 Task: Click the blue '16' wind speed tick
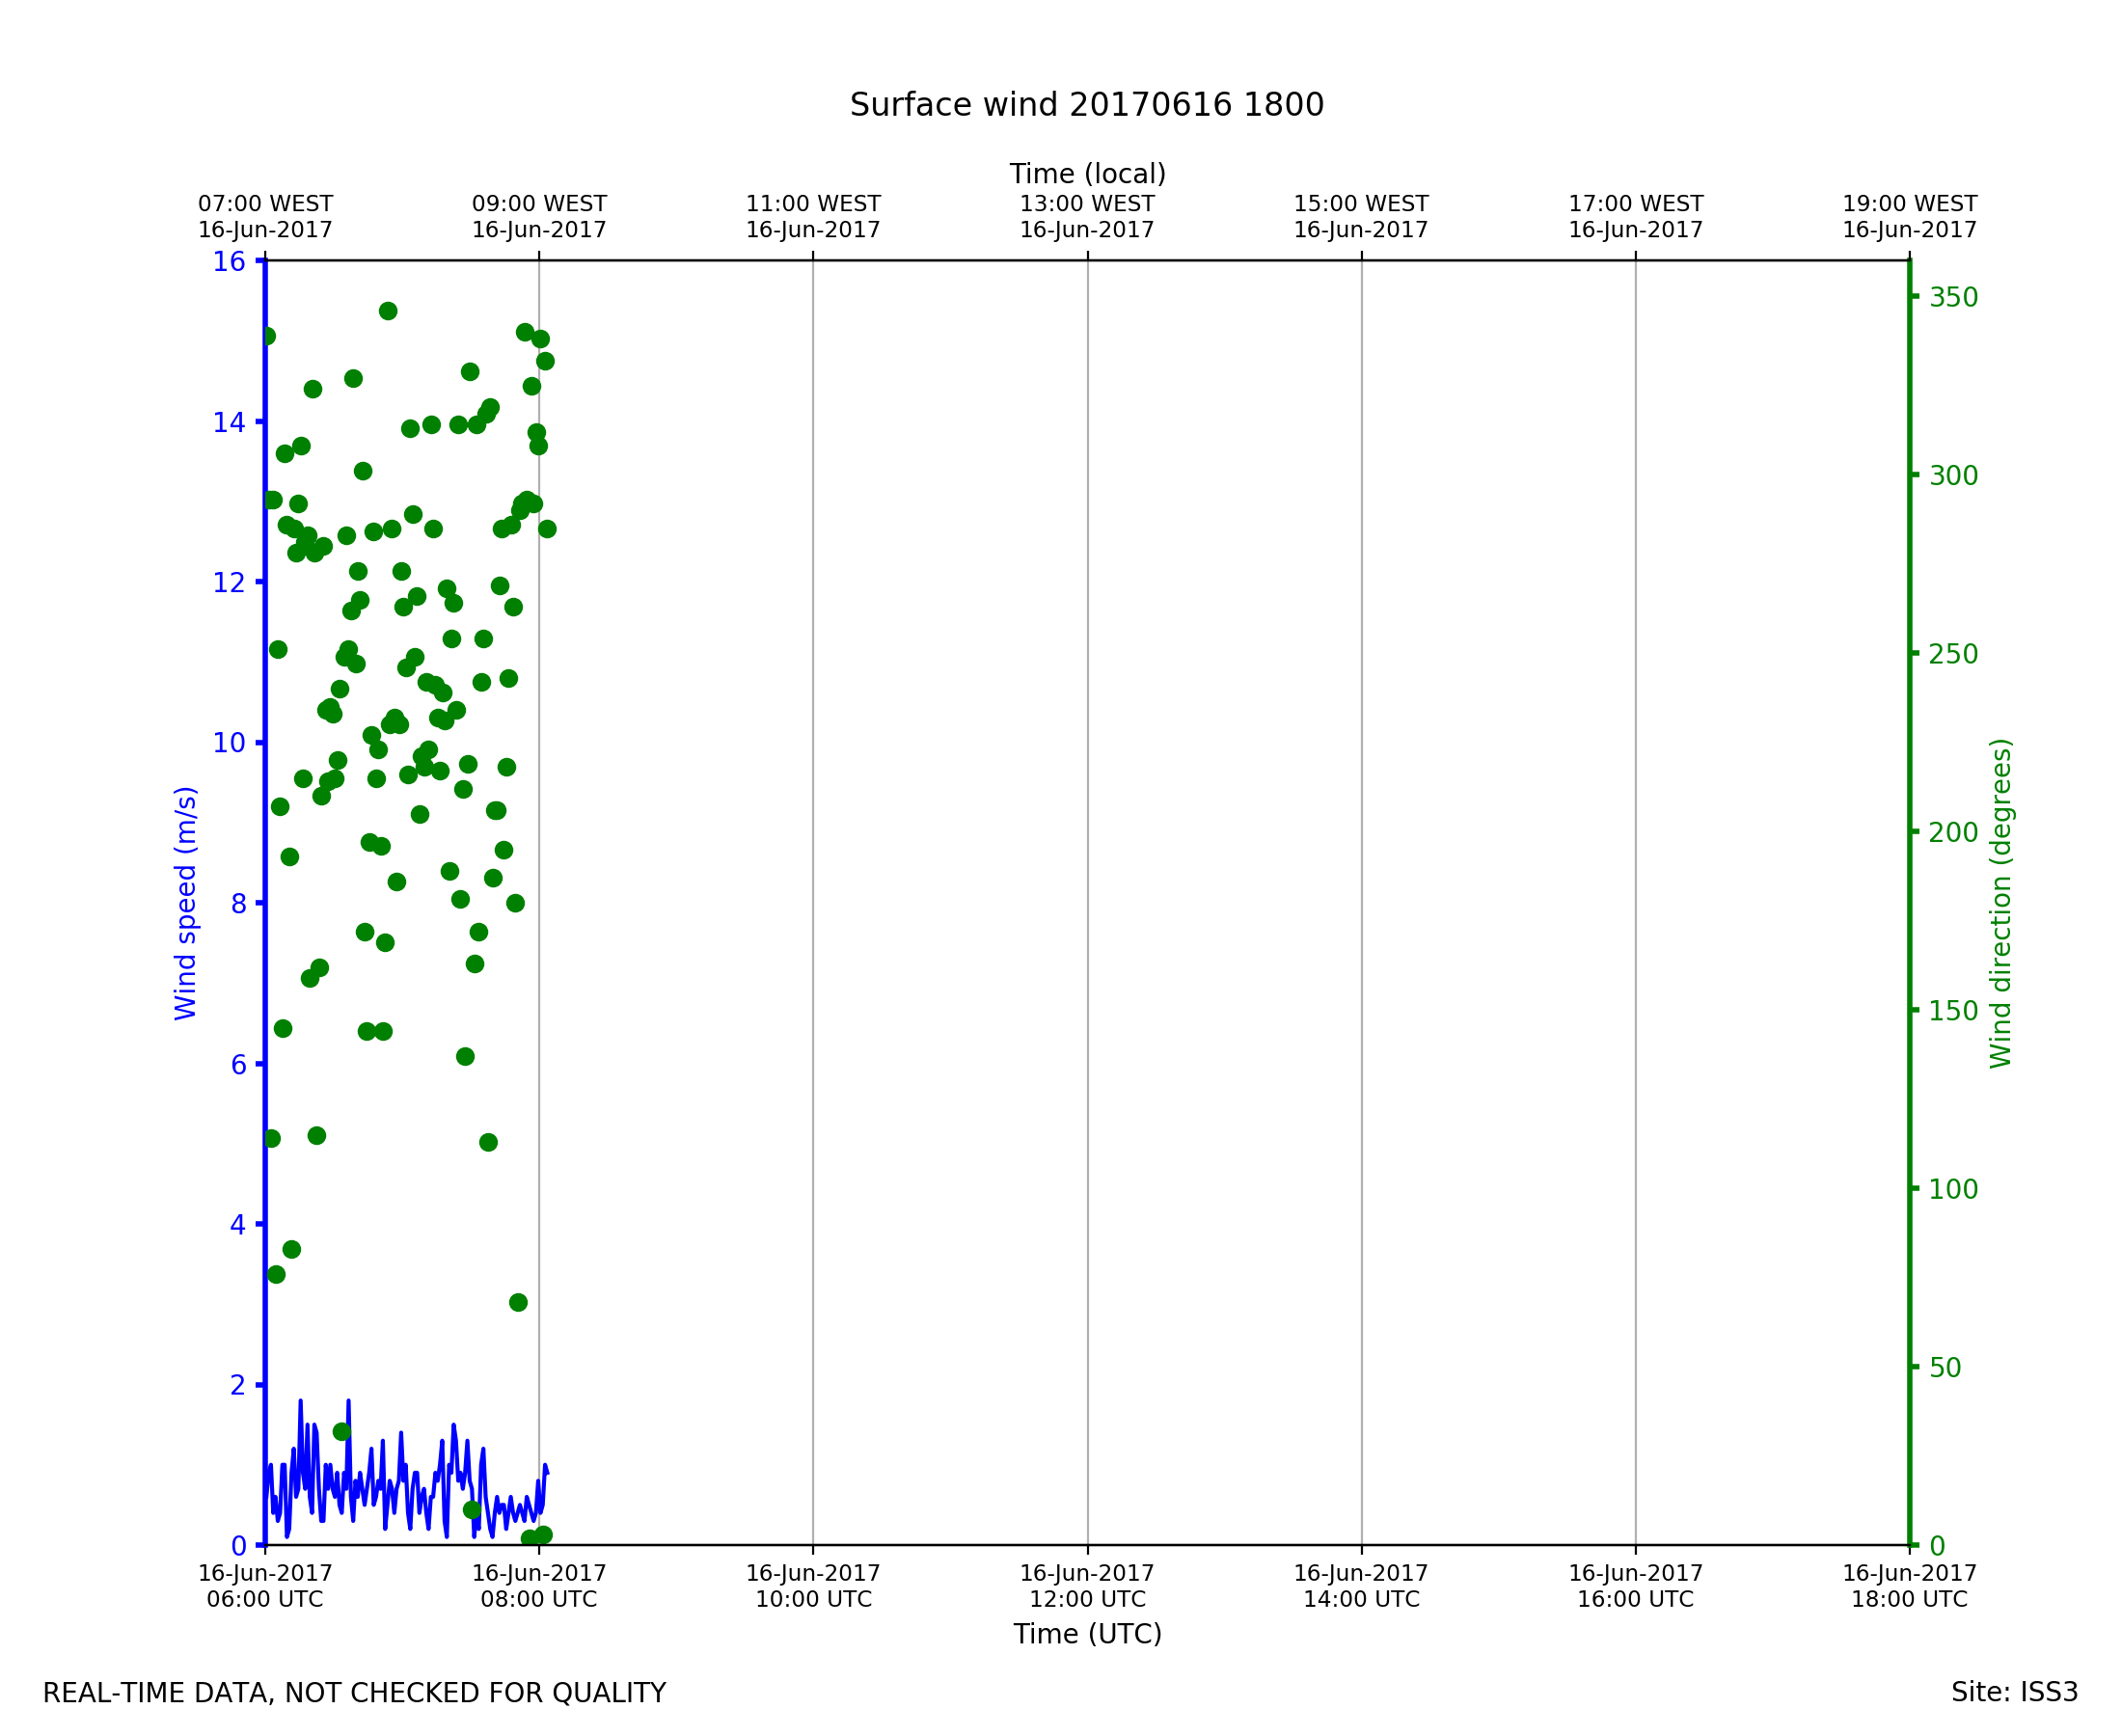pos(229,262)
